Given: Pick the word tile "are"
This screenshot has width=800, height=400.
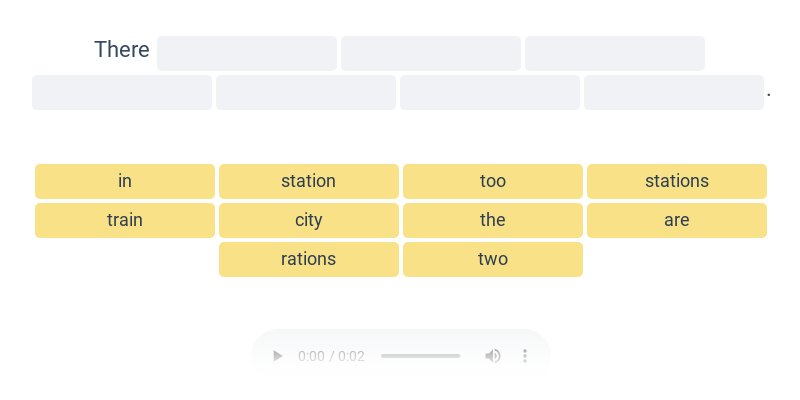Looking at the screenshot, I should [677, 220].
